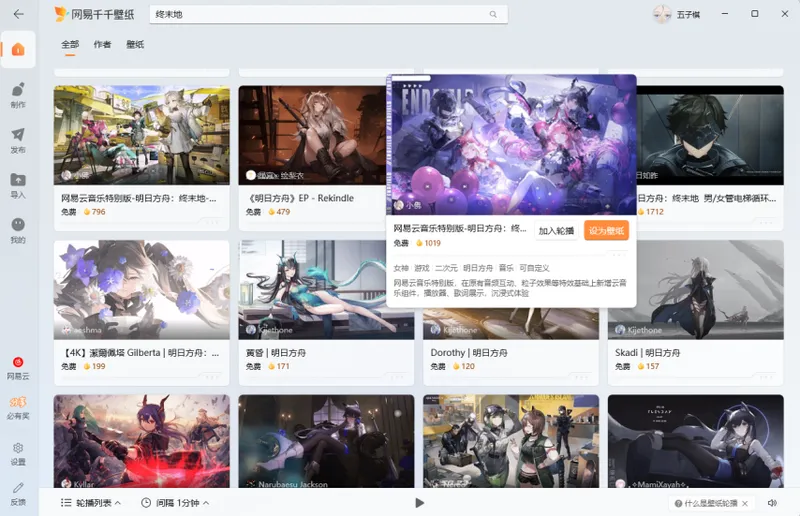This screenshot has width=800, height=516.
Task: Close the 什么是壁纸轮播 tip
Action: tap(745, 503)
